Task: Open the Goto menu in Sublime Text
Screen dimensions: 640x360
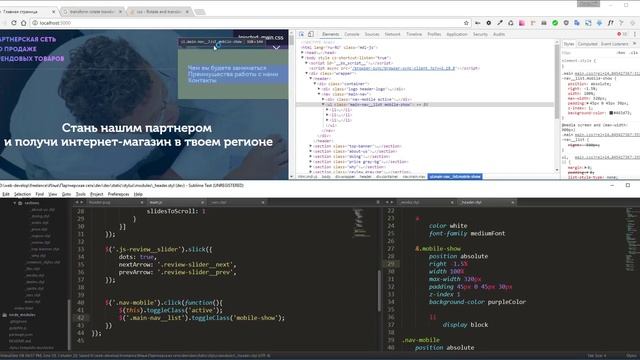Action: (66, 194)
